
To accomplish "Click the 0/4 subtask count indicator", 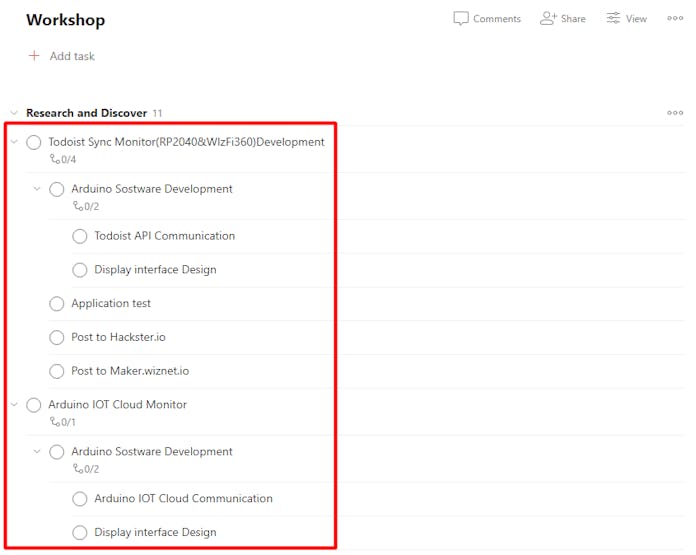I will [x=63, y=159].
